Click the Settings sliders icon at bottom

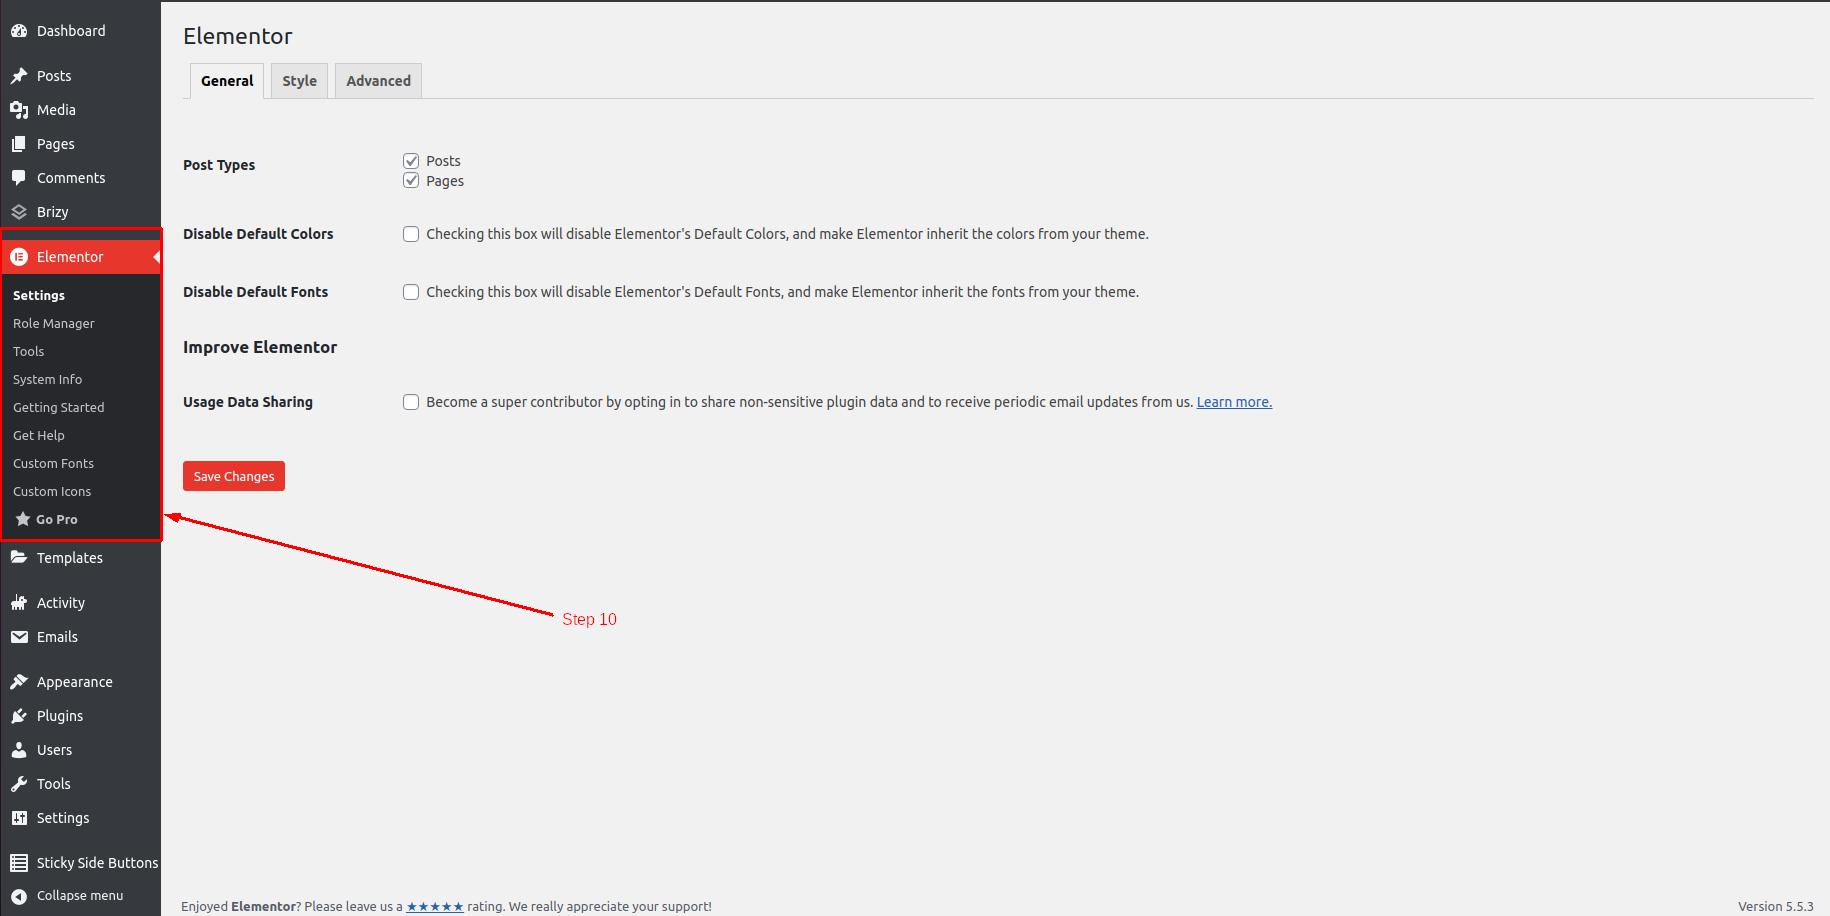click(x=19, y=818)
